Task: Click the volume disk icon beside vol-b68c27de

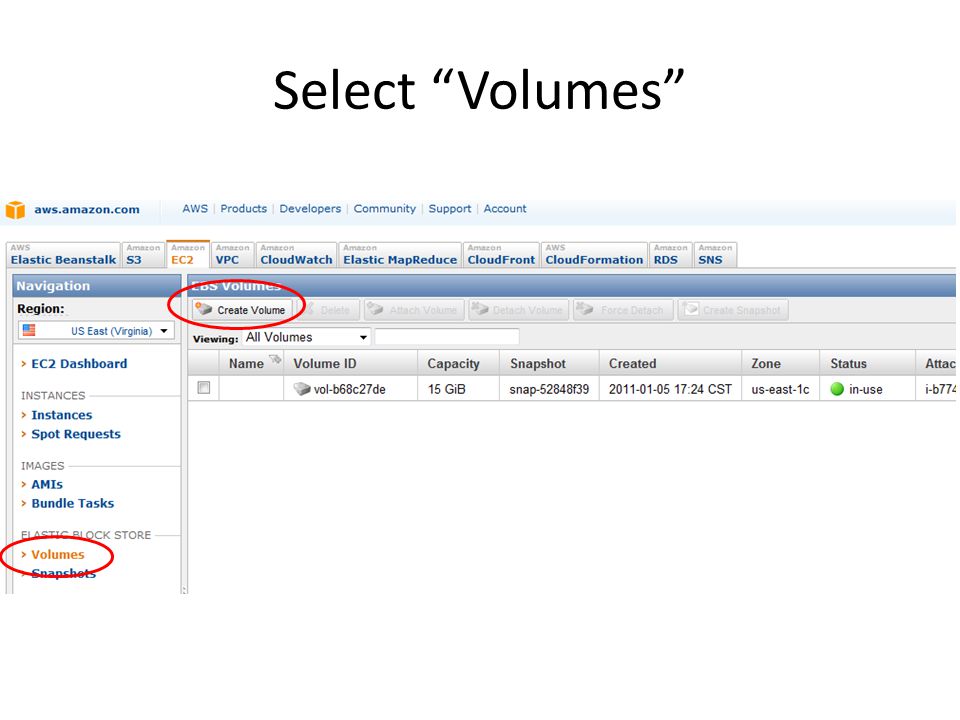Action: point(302,389)
